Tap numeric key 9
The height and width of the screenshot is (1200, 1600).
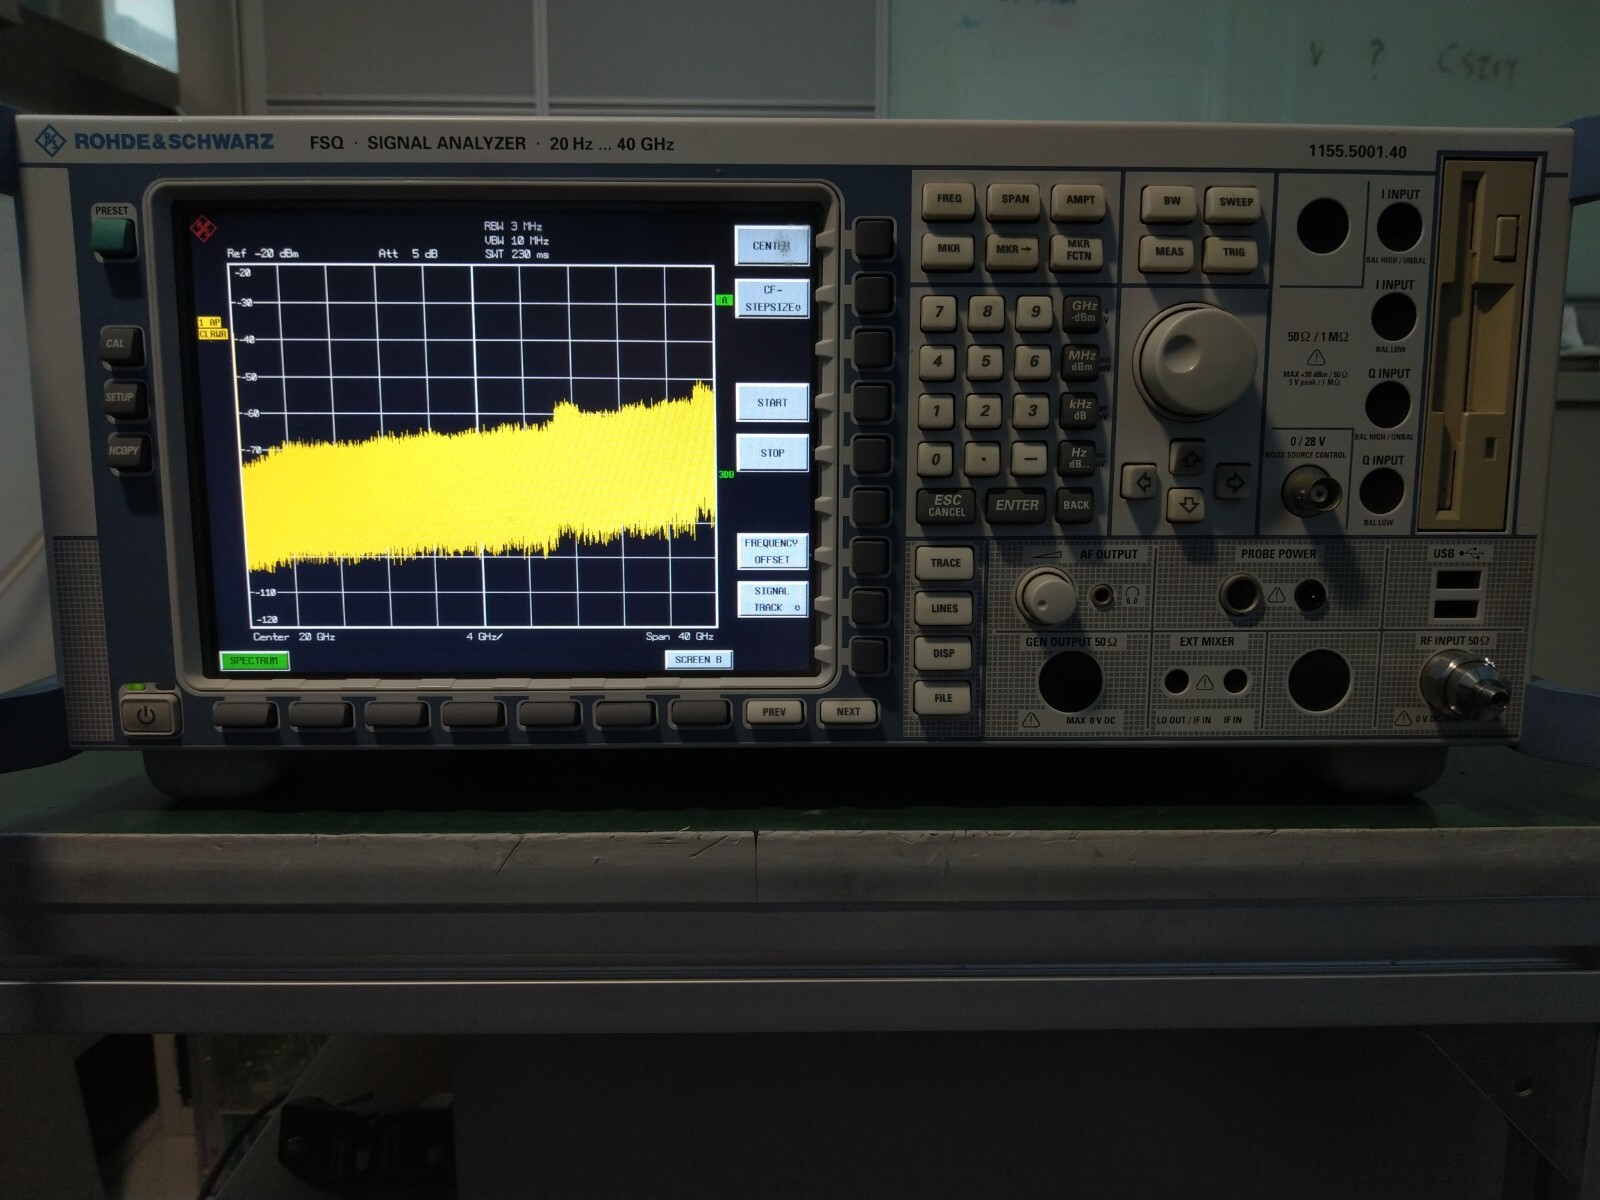pos(1035,312)
